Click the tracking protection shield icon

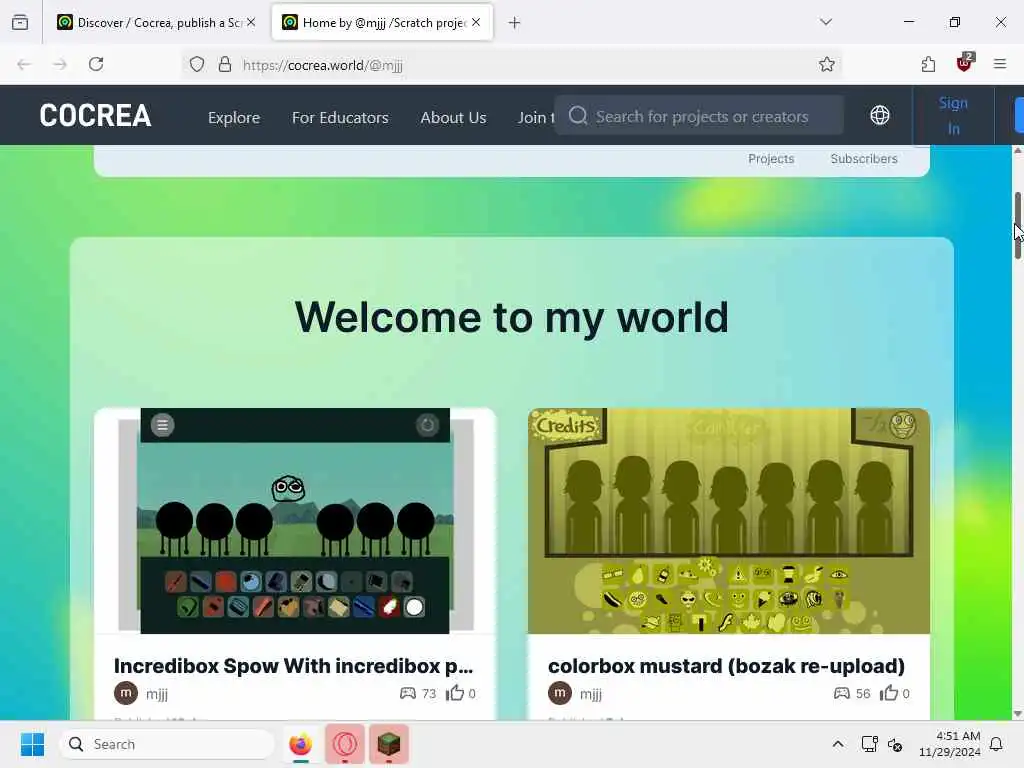[197, 64]
